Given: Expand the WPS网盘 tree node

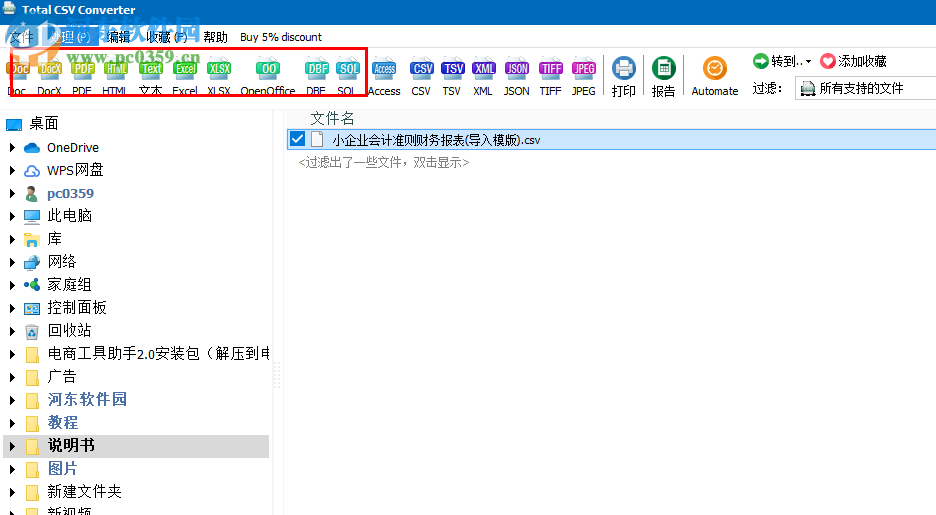Looking at the screenshot, I should click(x=13, y=170).
